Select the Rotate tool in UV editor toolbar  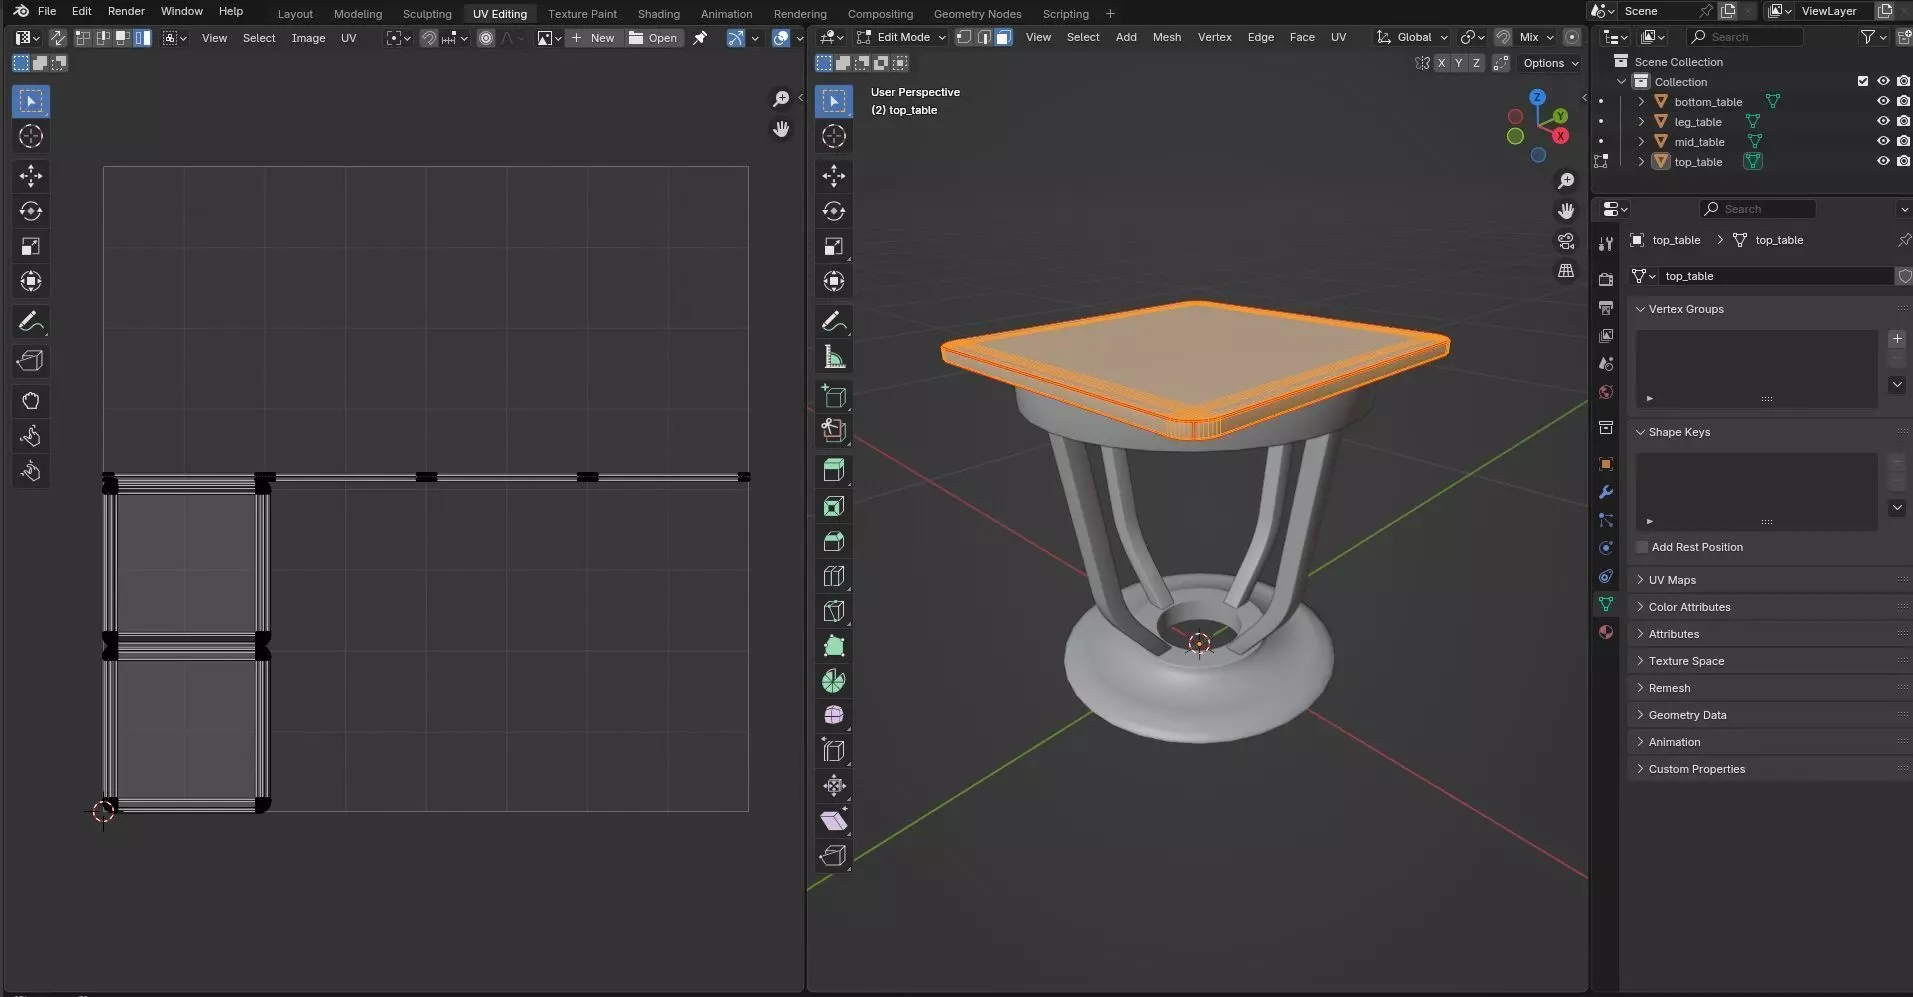coord(31,211)
